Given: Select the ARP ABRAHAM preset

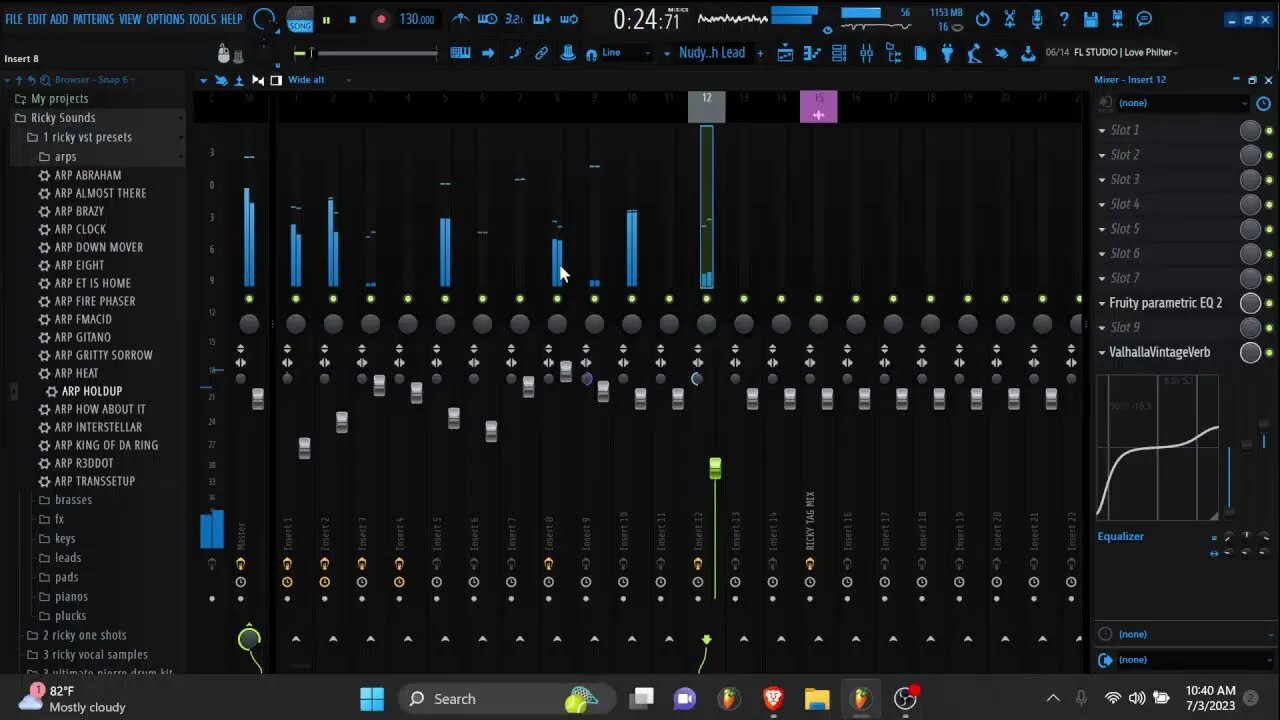Looking at the screenshot, I should (87, 175).
